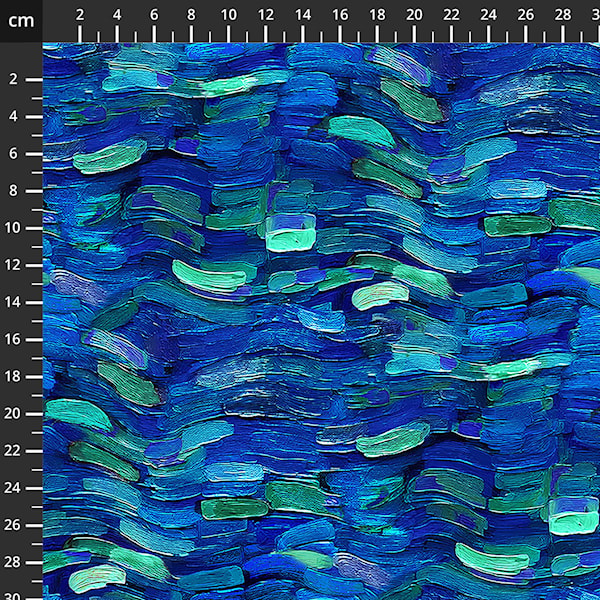600x600 pixels.
Task: Click the 6 mark on the top ruler
Action: point(154,15)
